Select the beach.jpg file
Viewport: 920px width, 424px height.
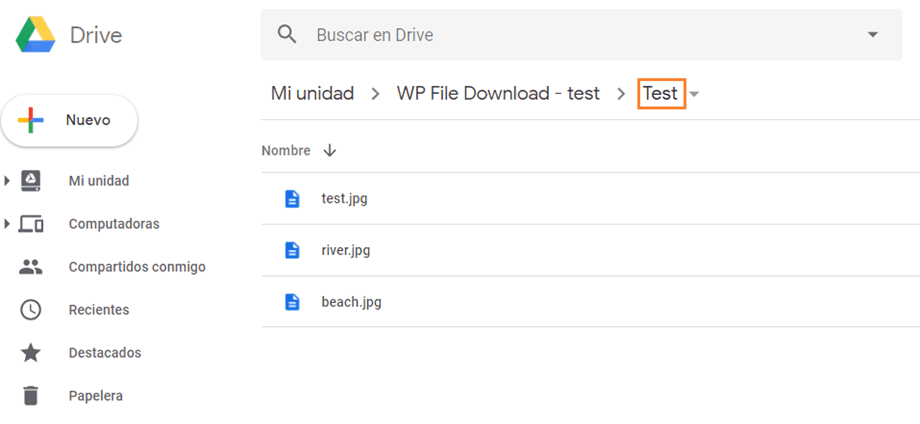[351, 302]
